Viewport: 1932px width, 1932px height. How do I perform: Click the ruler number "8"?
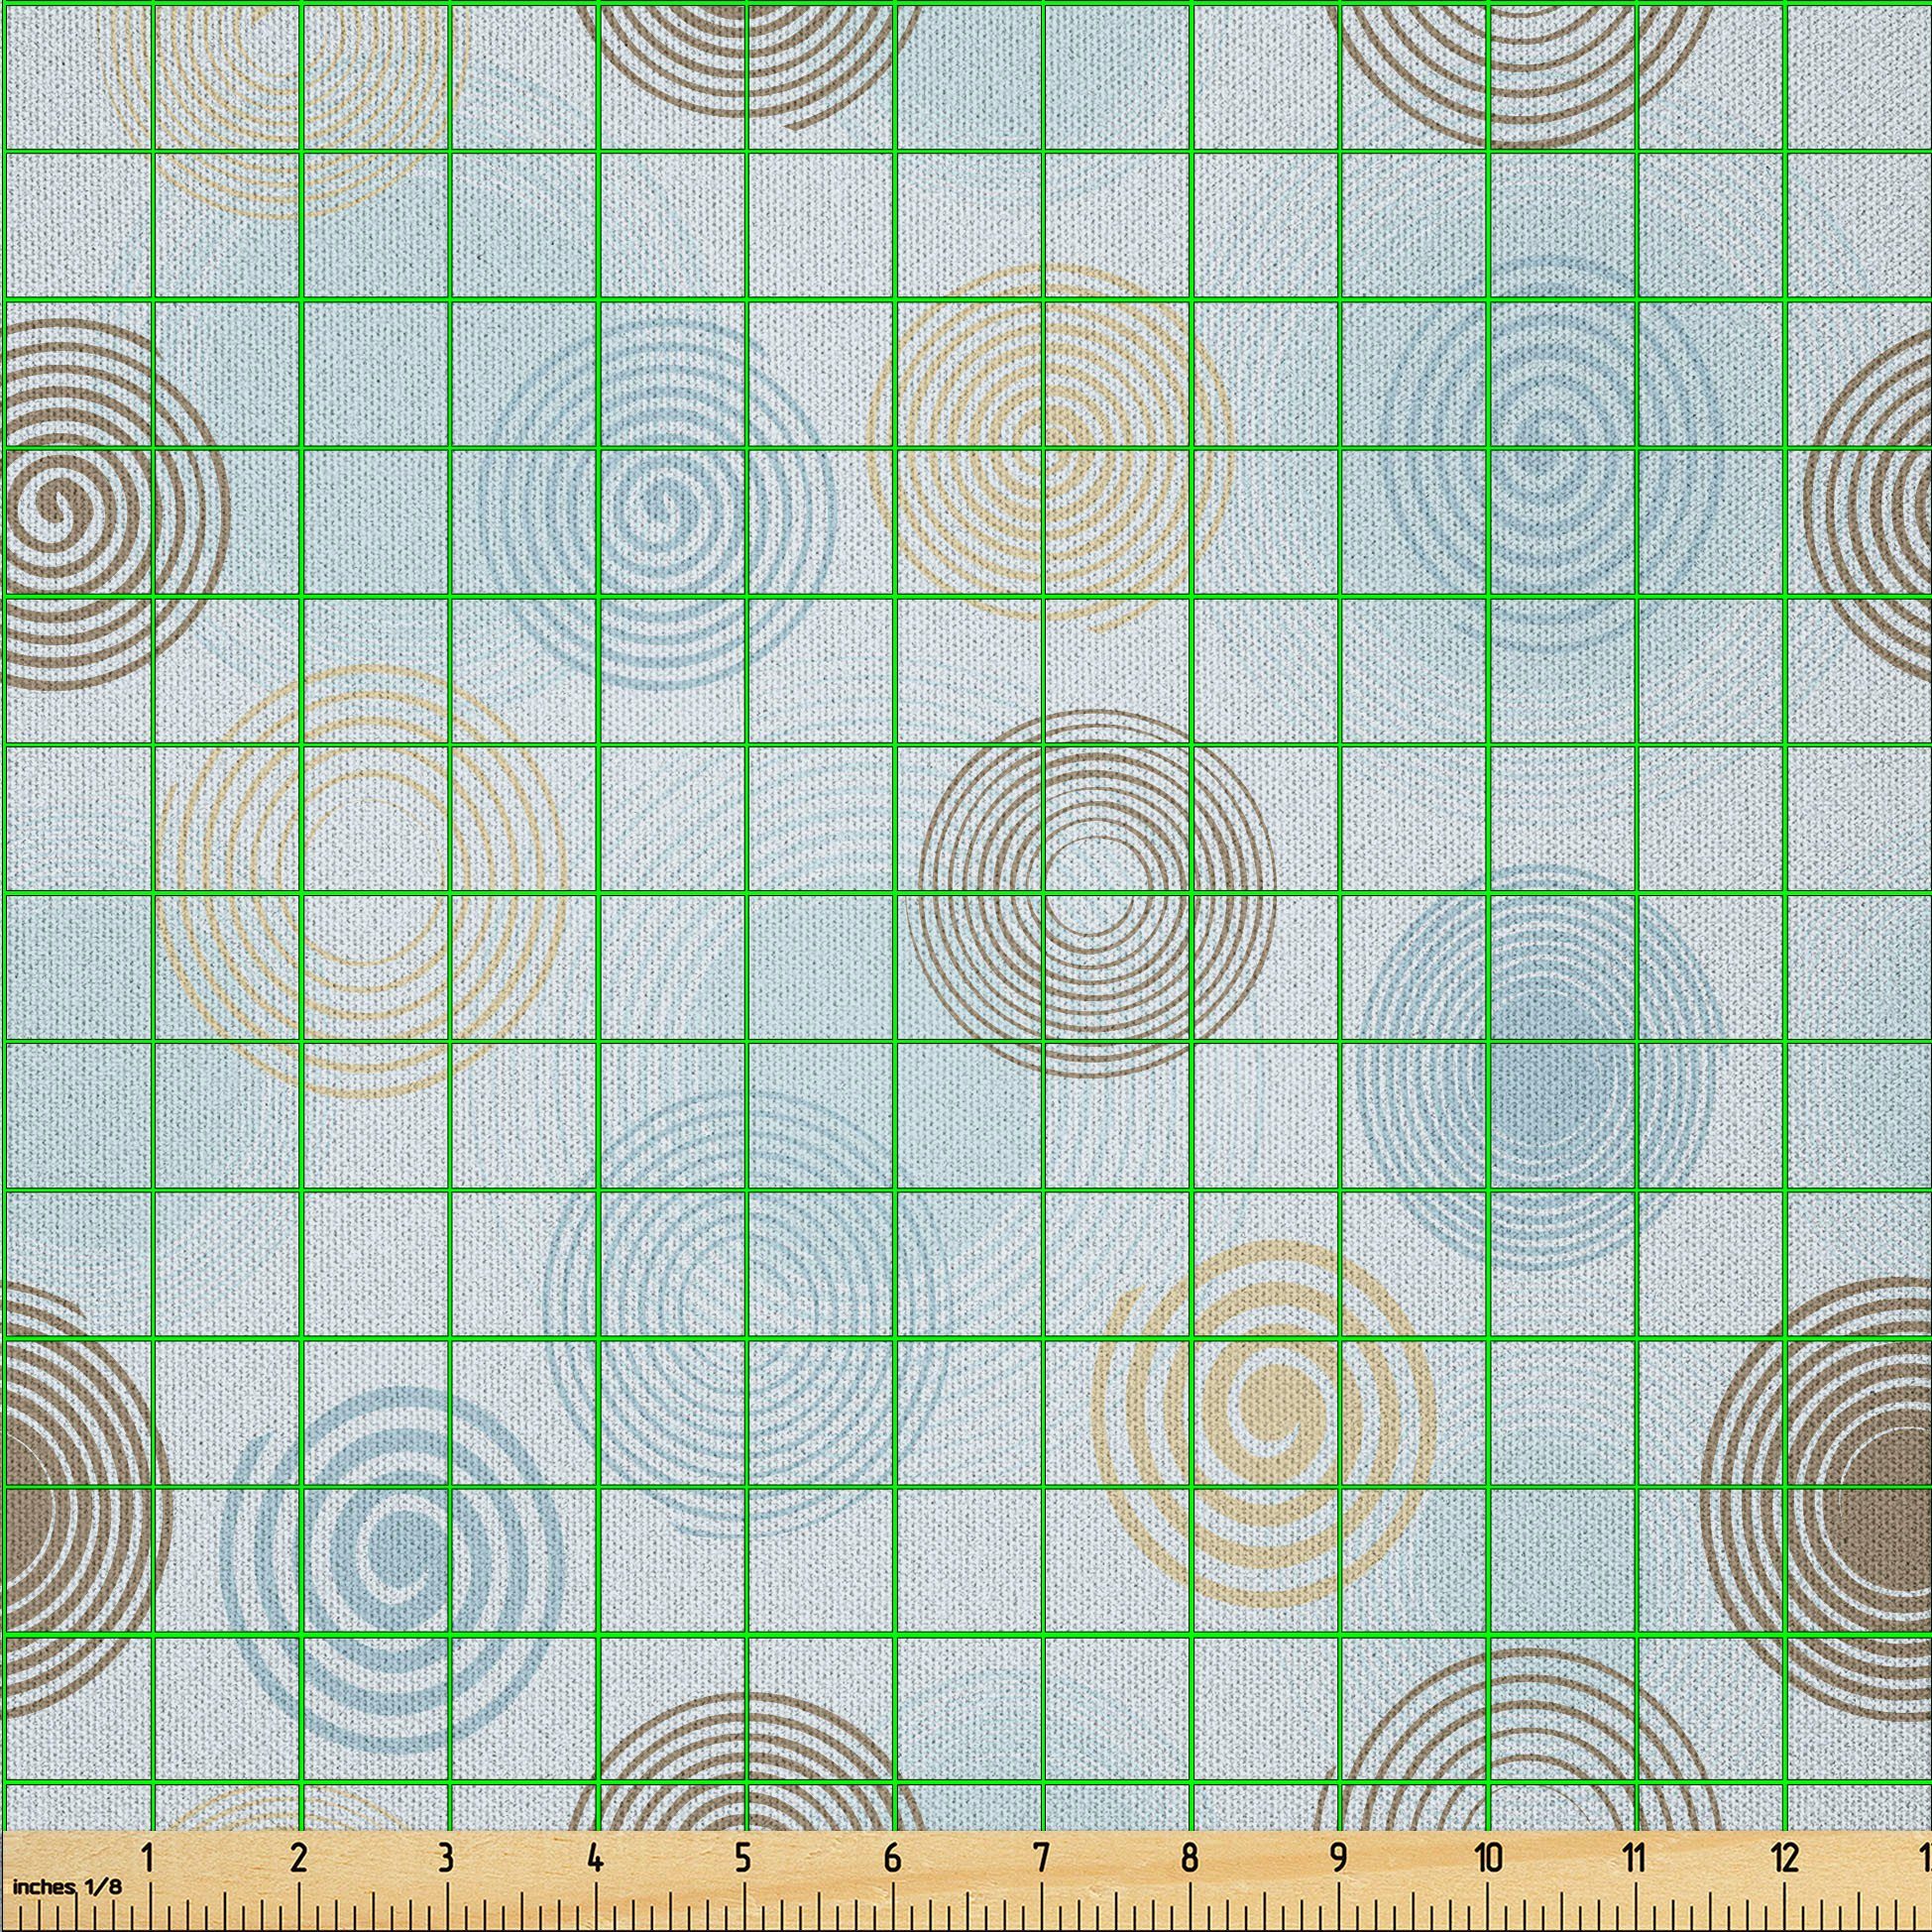point(1189,1858)
